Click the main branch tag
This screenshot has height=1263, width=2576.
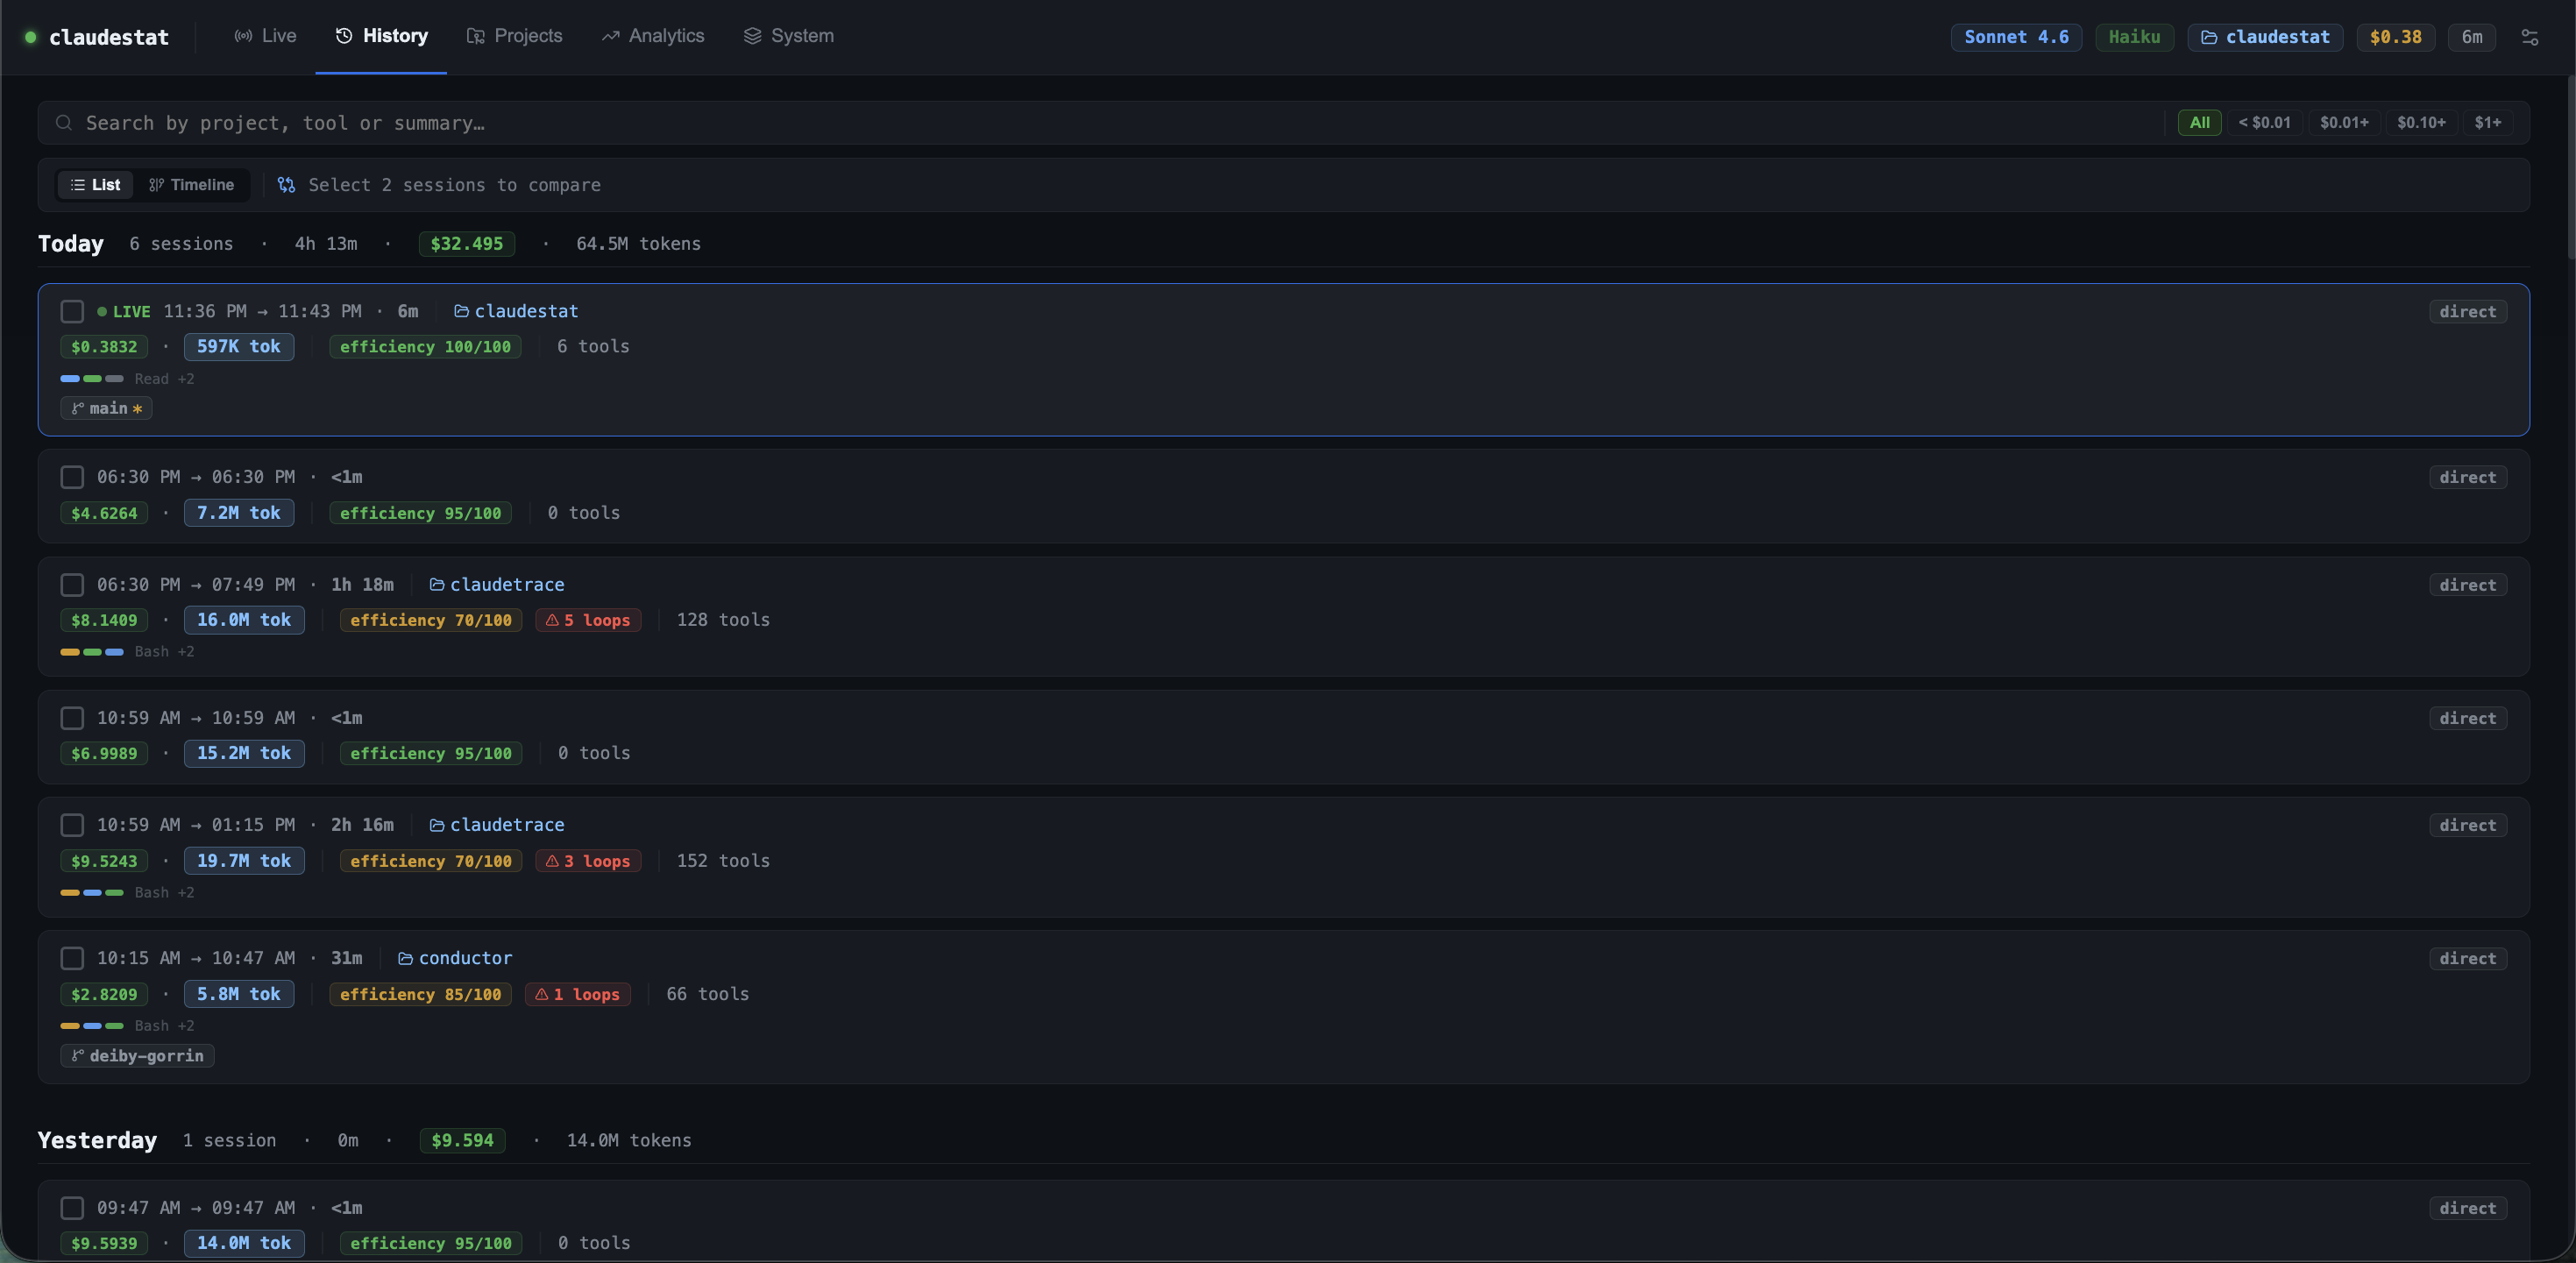click(x=106, y=408)
